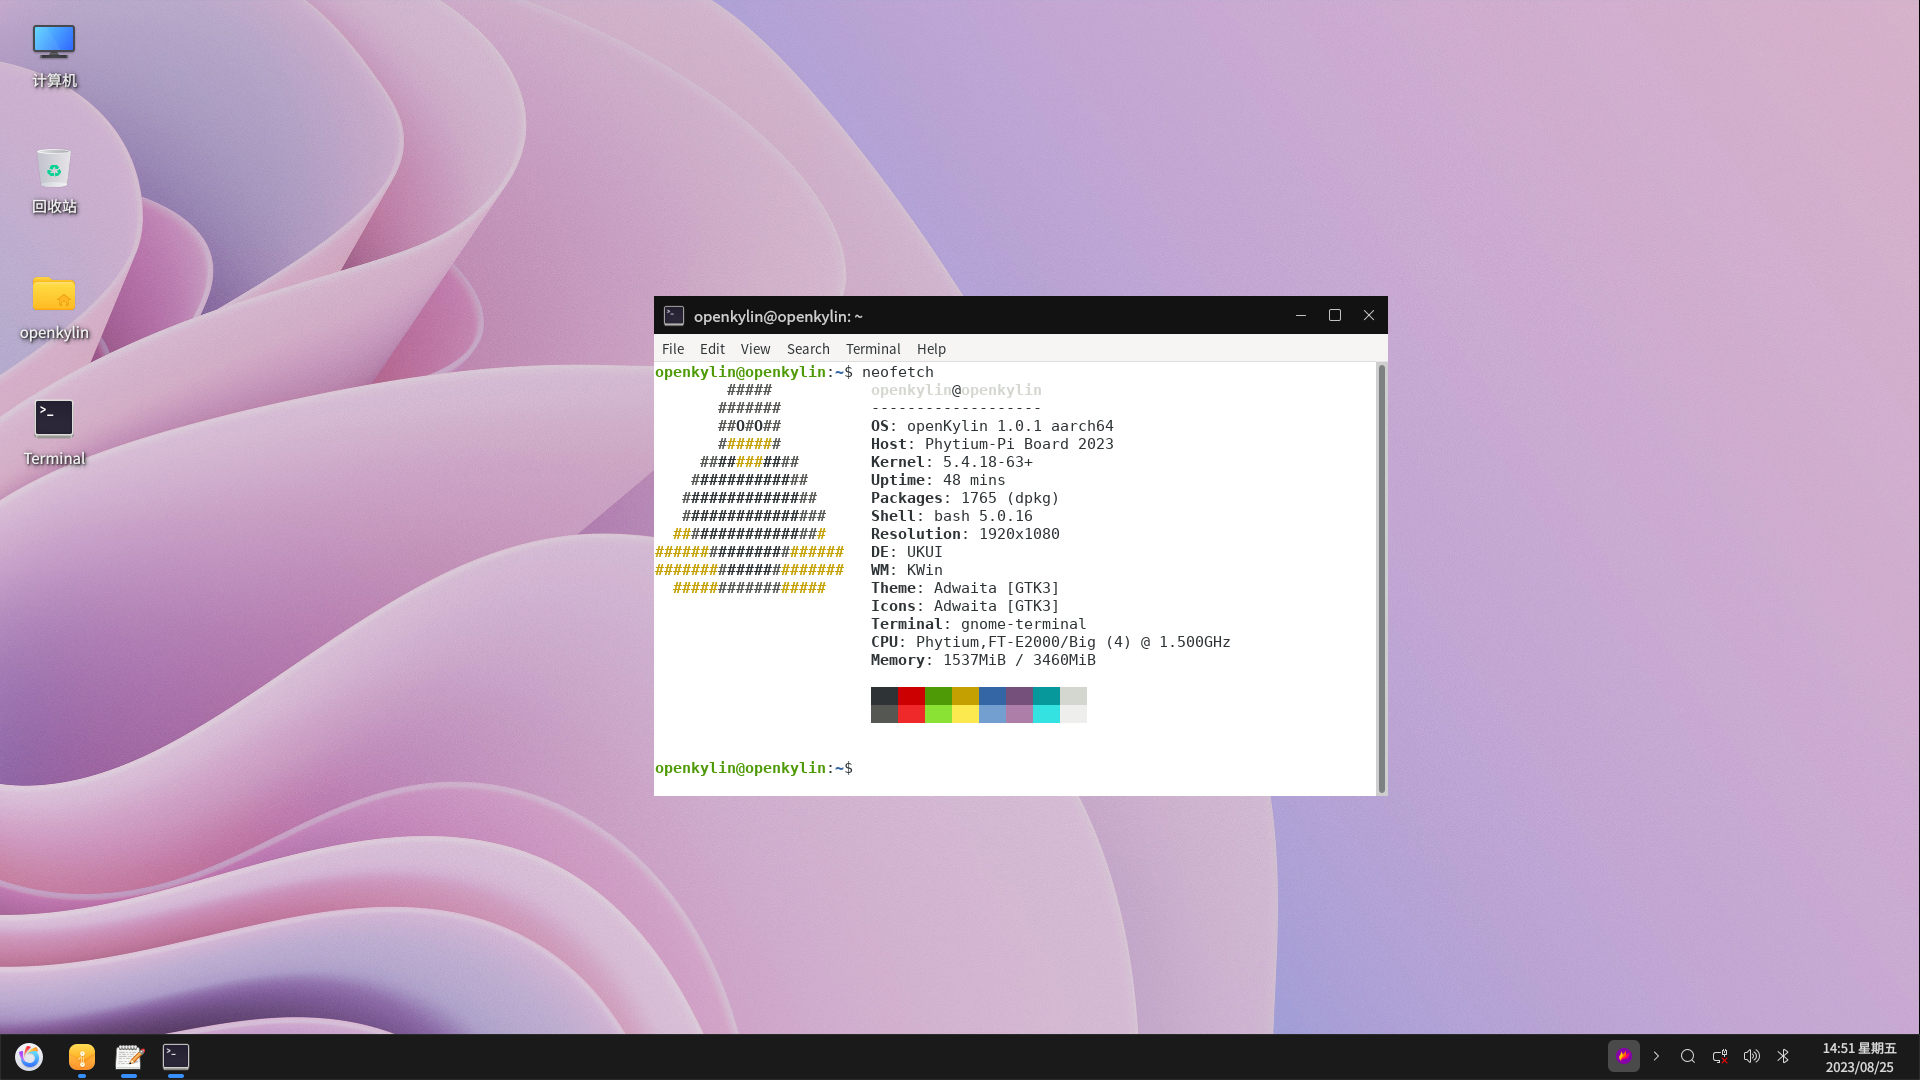Open the 计算机 desktop icon

54,55
